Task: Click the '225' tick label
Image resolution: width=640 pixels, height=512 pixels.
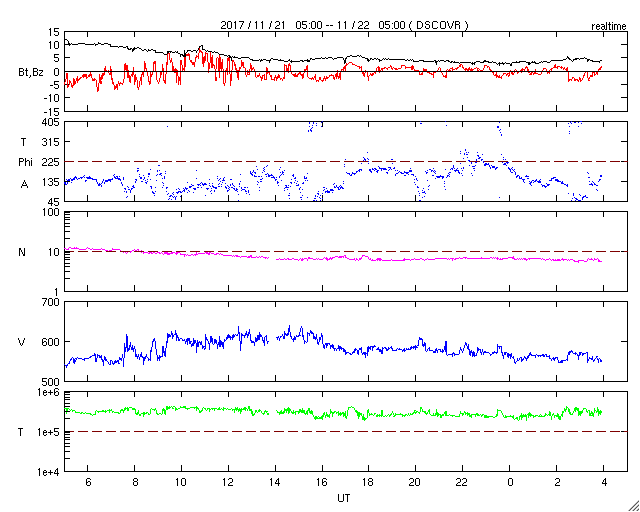Action: [x=50, y=162]
